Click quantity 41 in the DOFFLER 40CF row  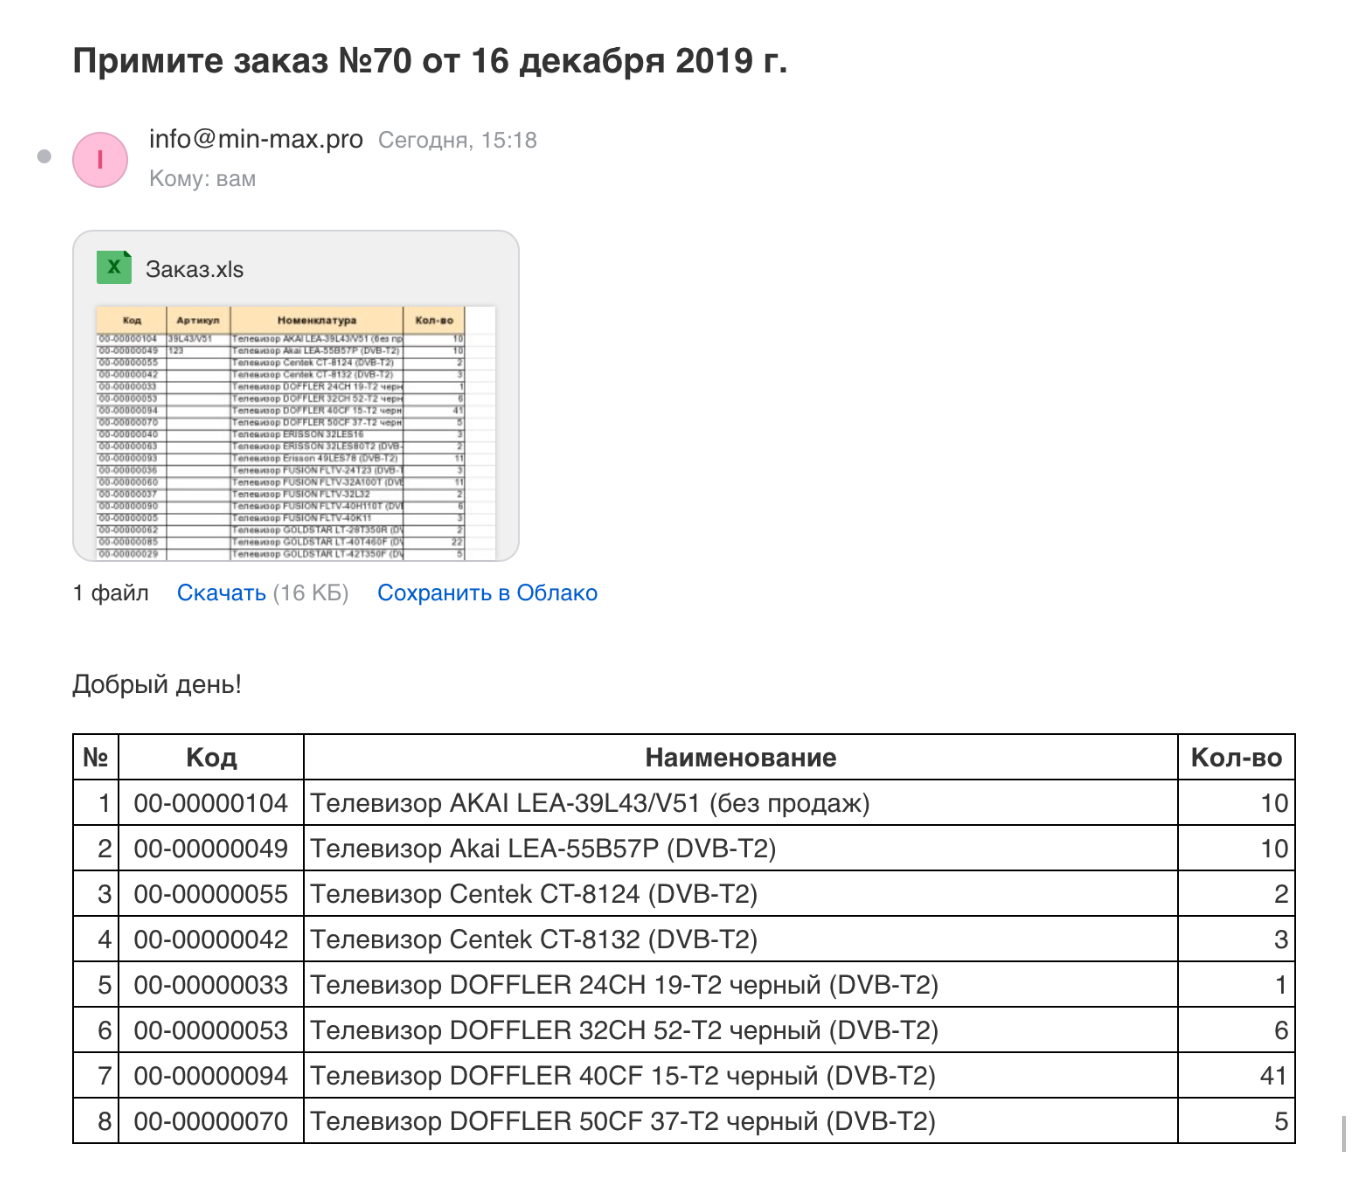coord(1236,1076)
